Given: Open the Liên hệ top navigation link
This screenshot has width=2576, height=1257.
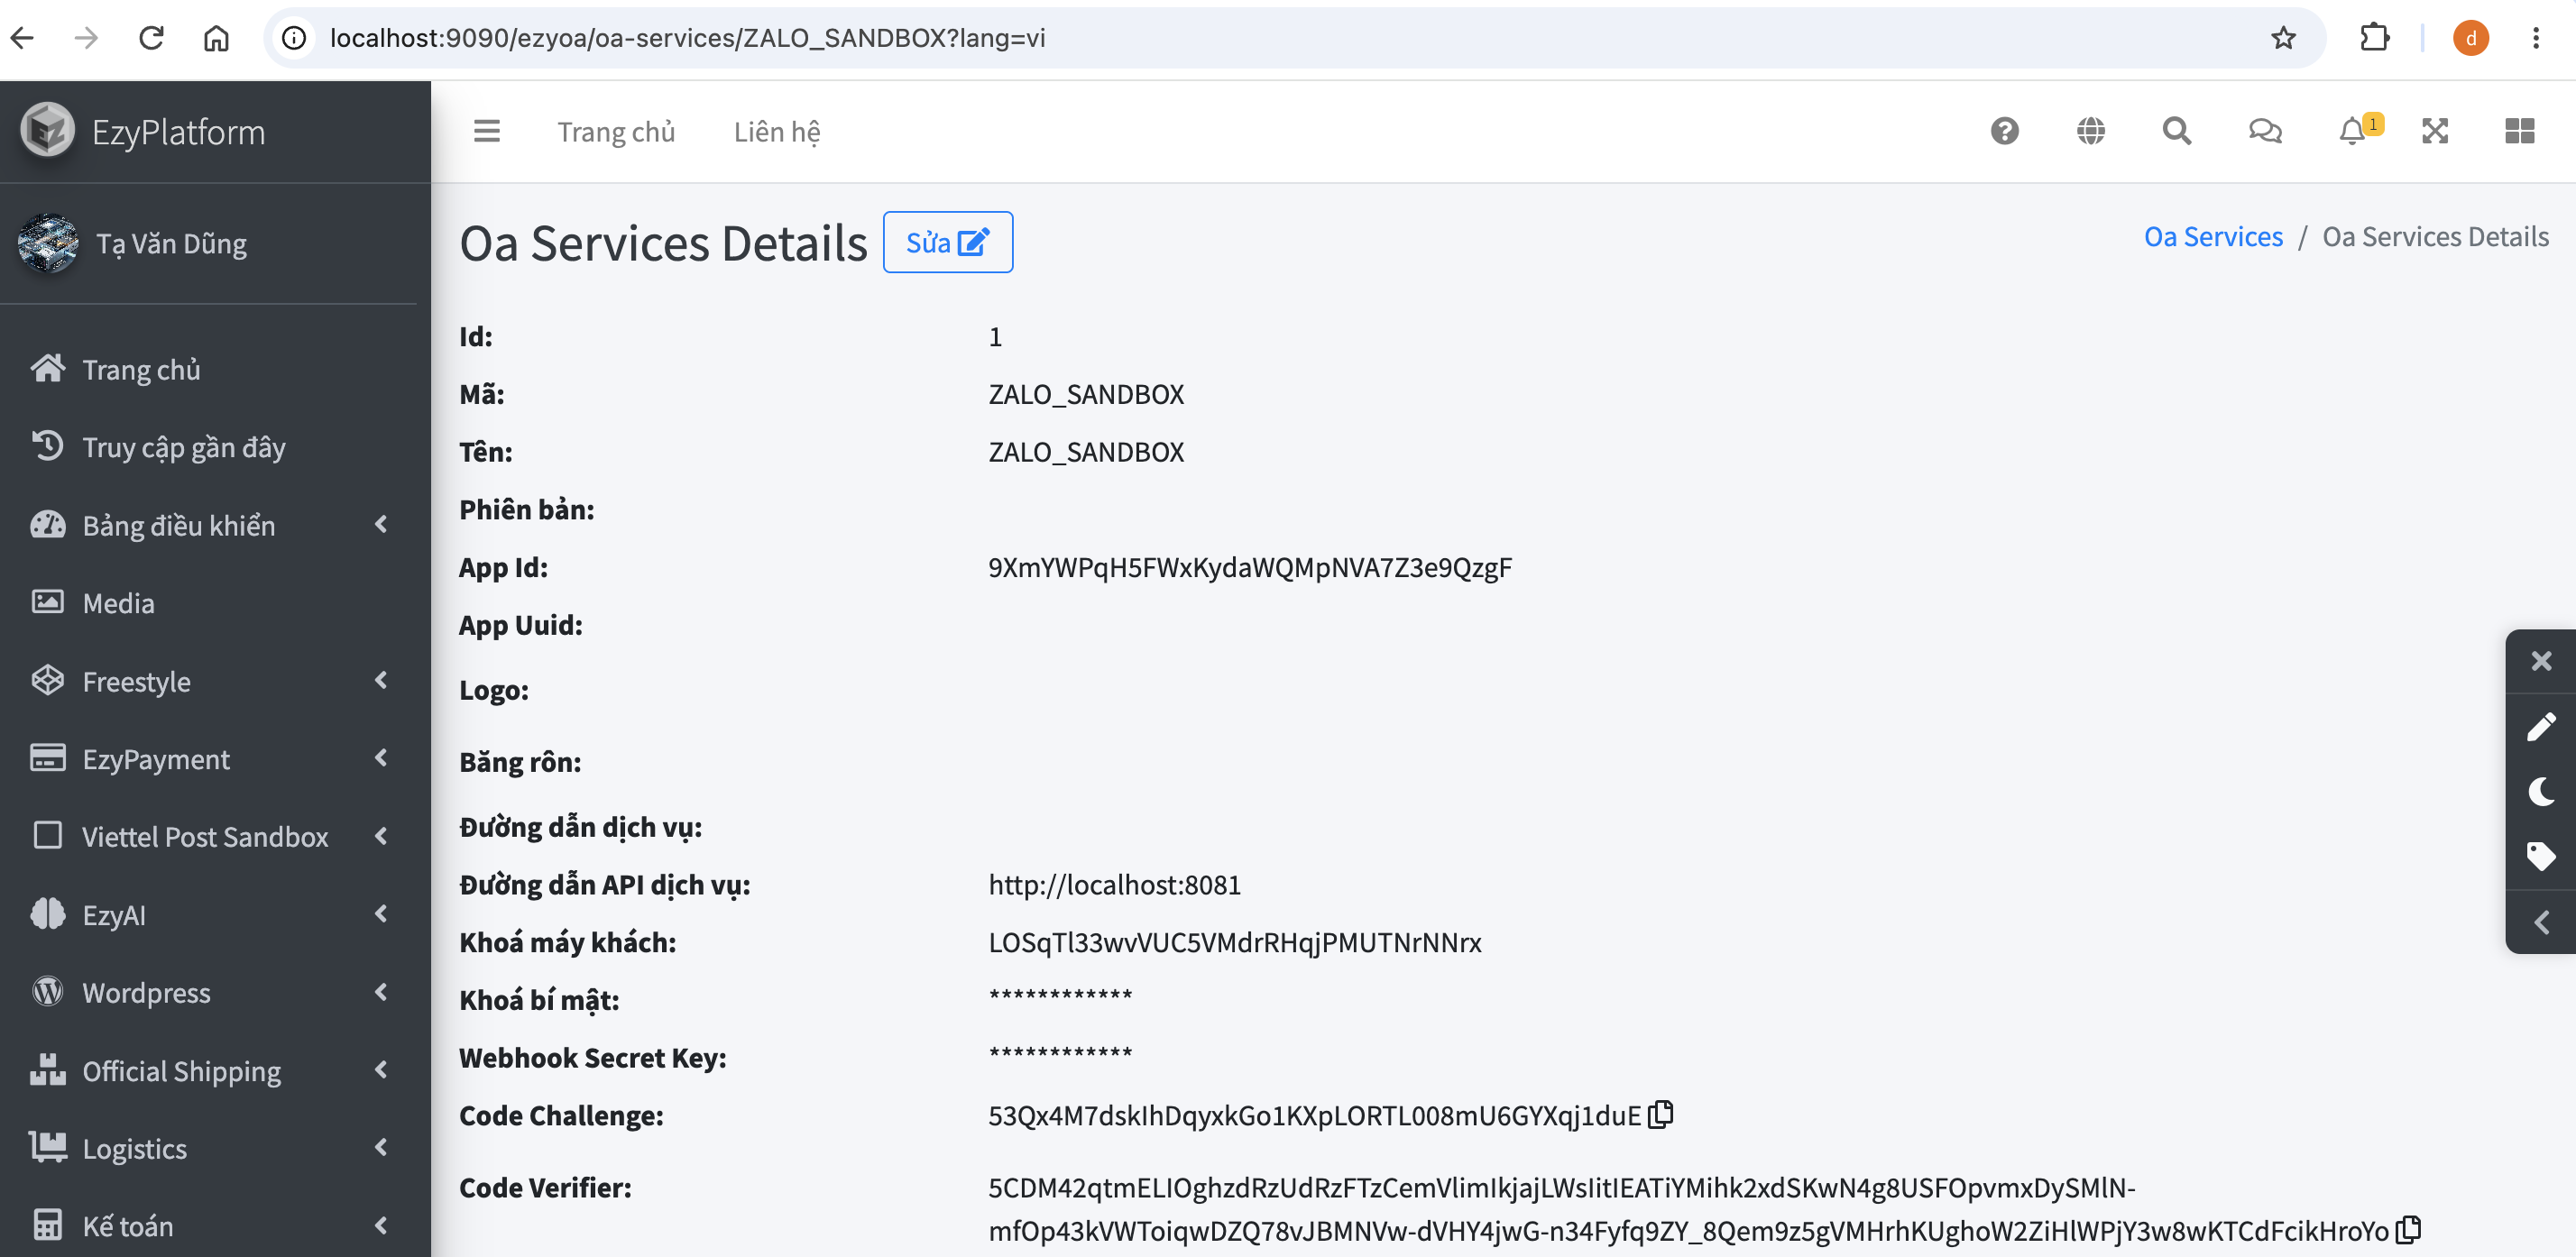Looking at the screenshot, I should 777,132.
